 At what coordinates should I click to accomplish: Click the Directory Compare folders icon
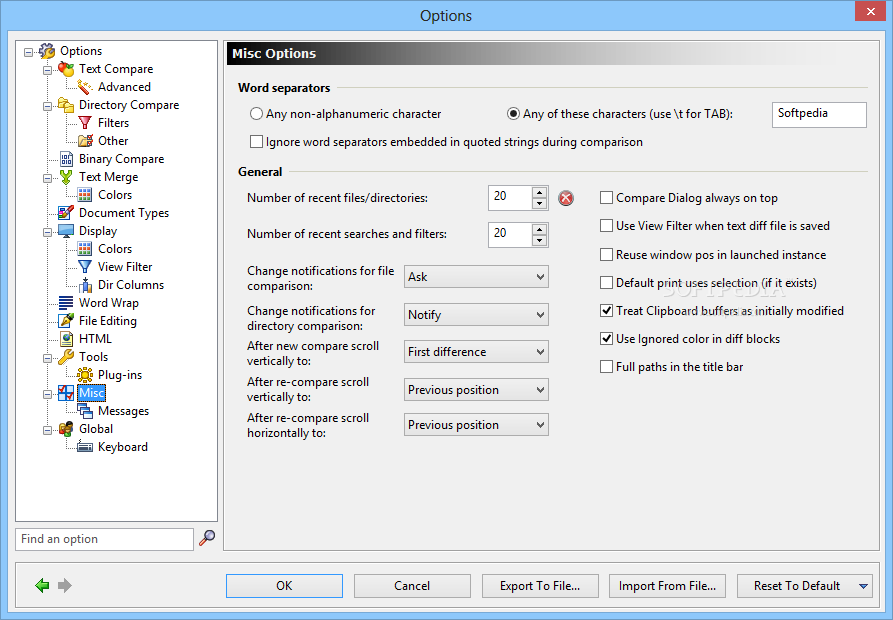click(66, 105)
